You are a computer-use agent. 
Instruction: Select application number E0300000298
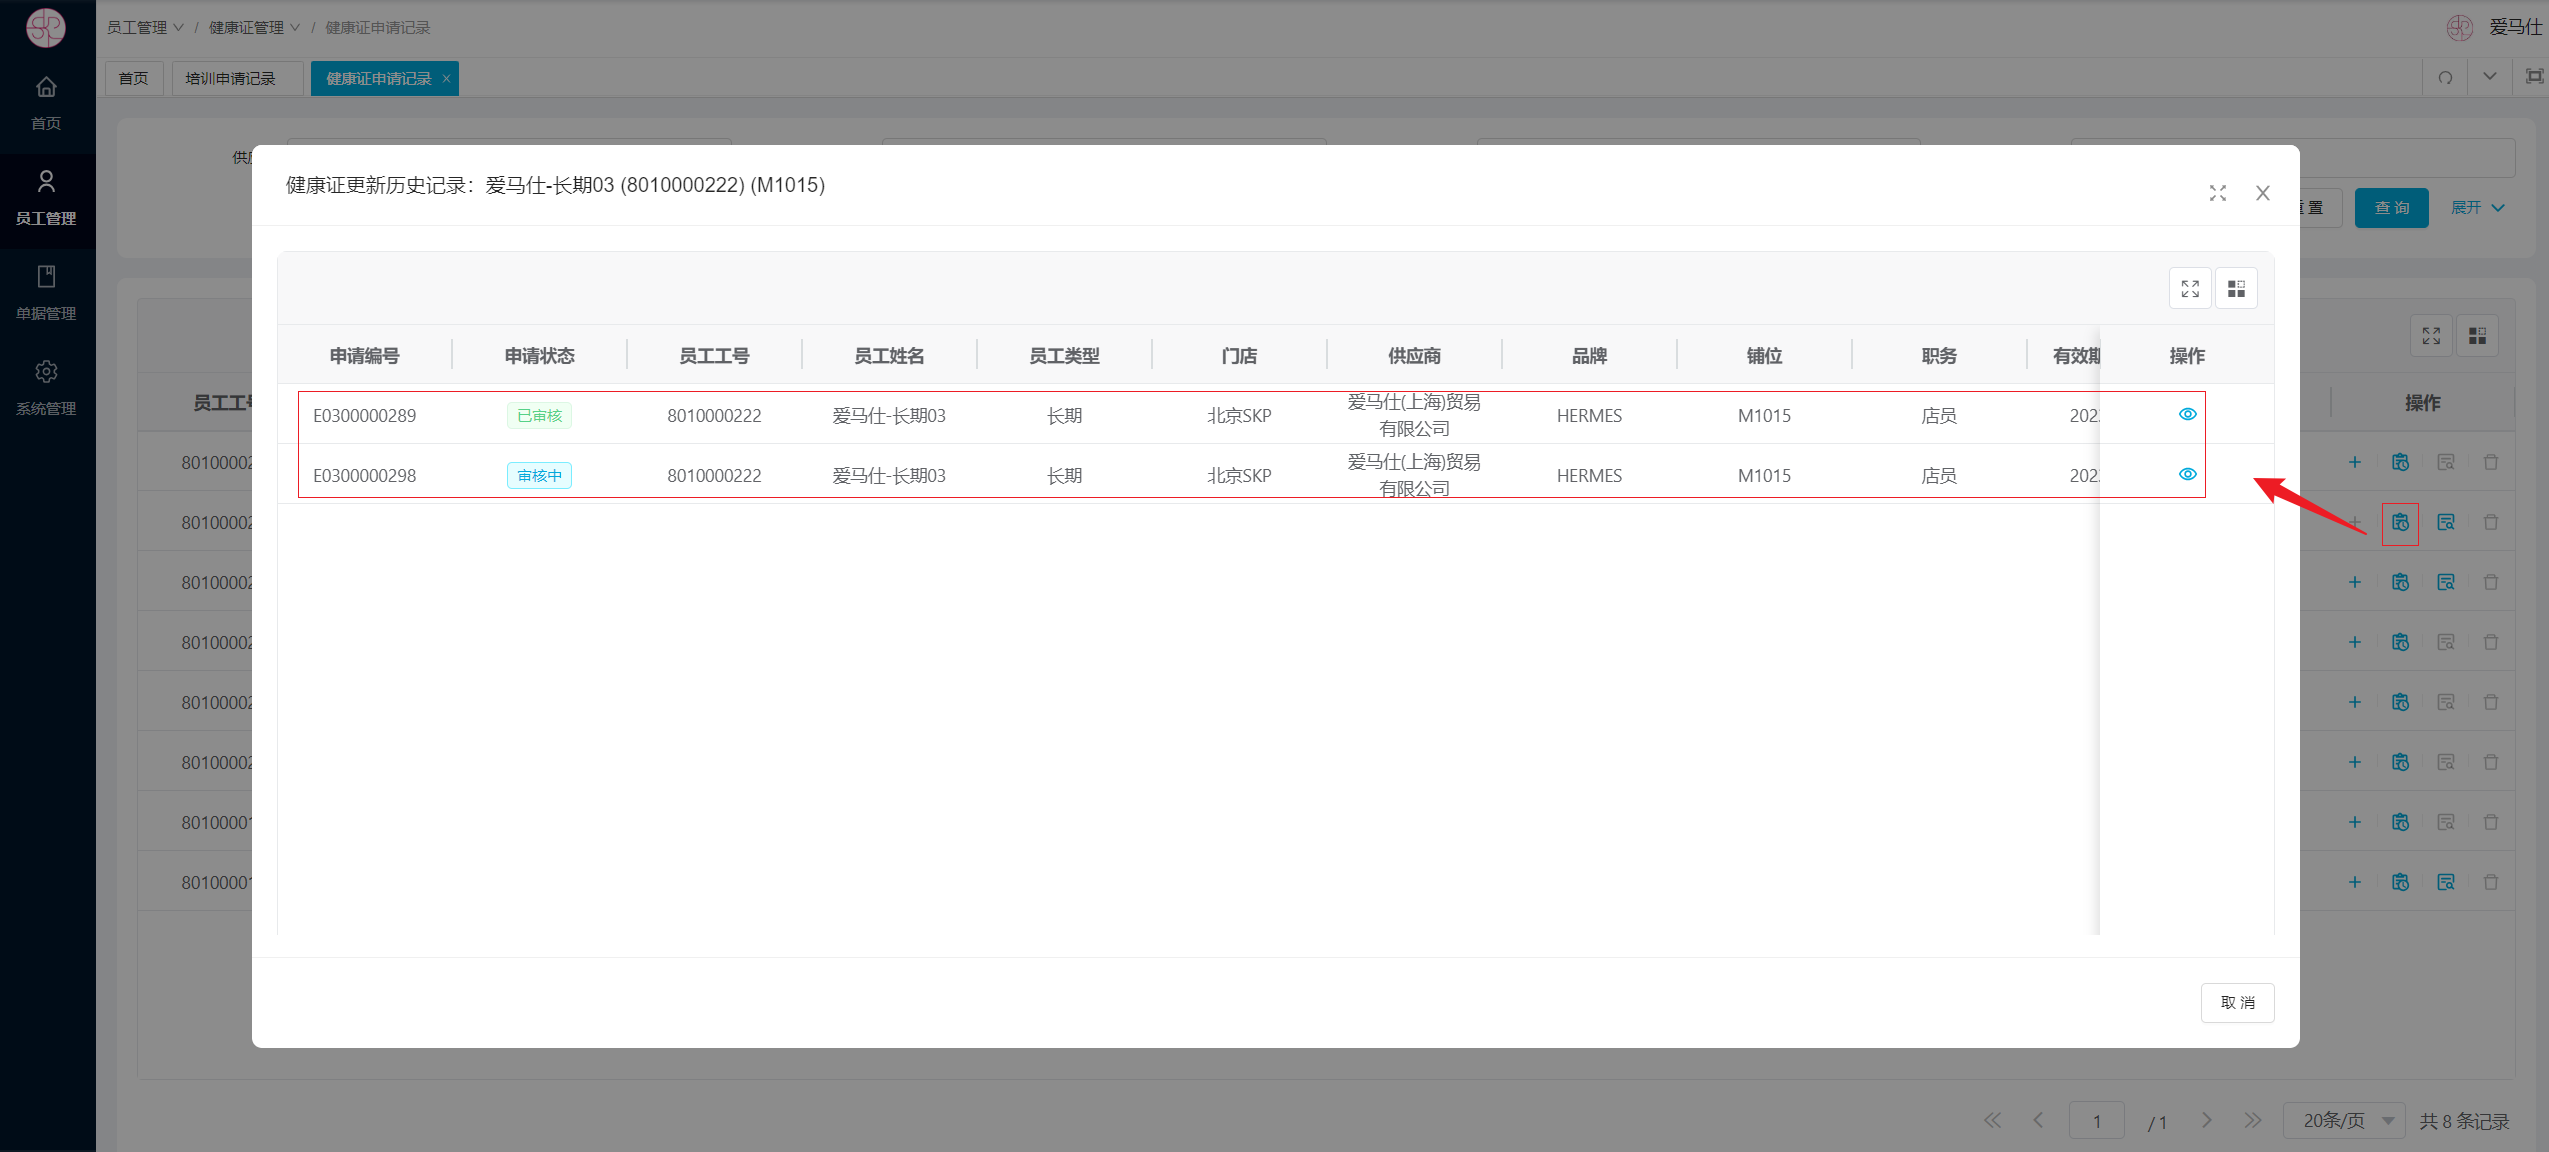[364, 476]
